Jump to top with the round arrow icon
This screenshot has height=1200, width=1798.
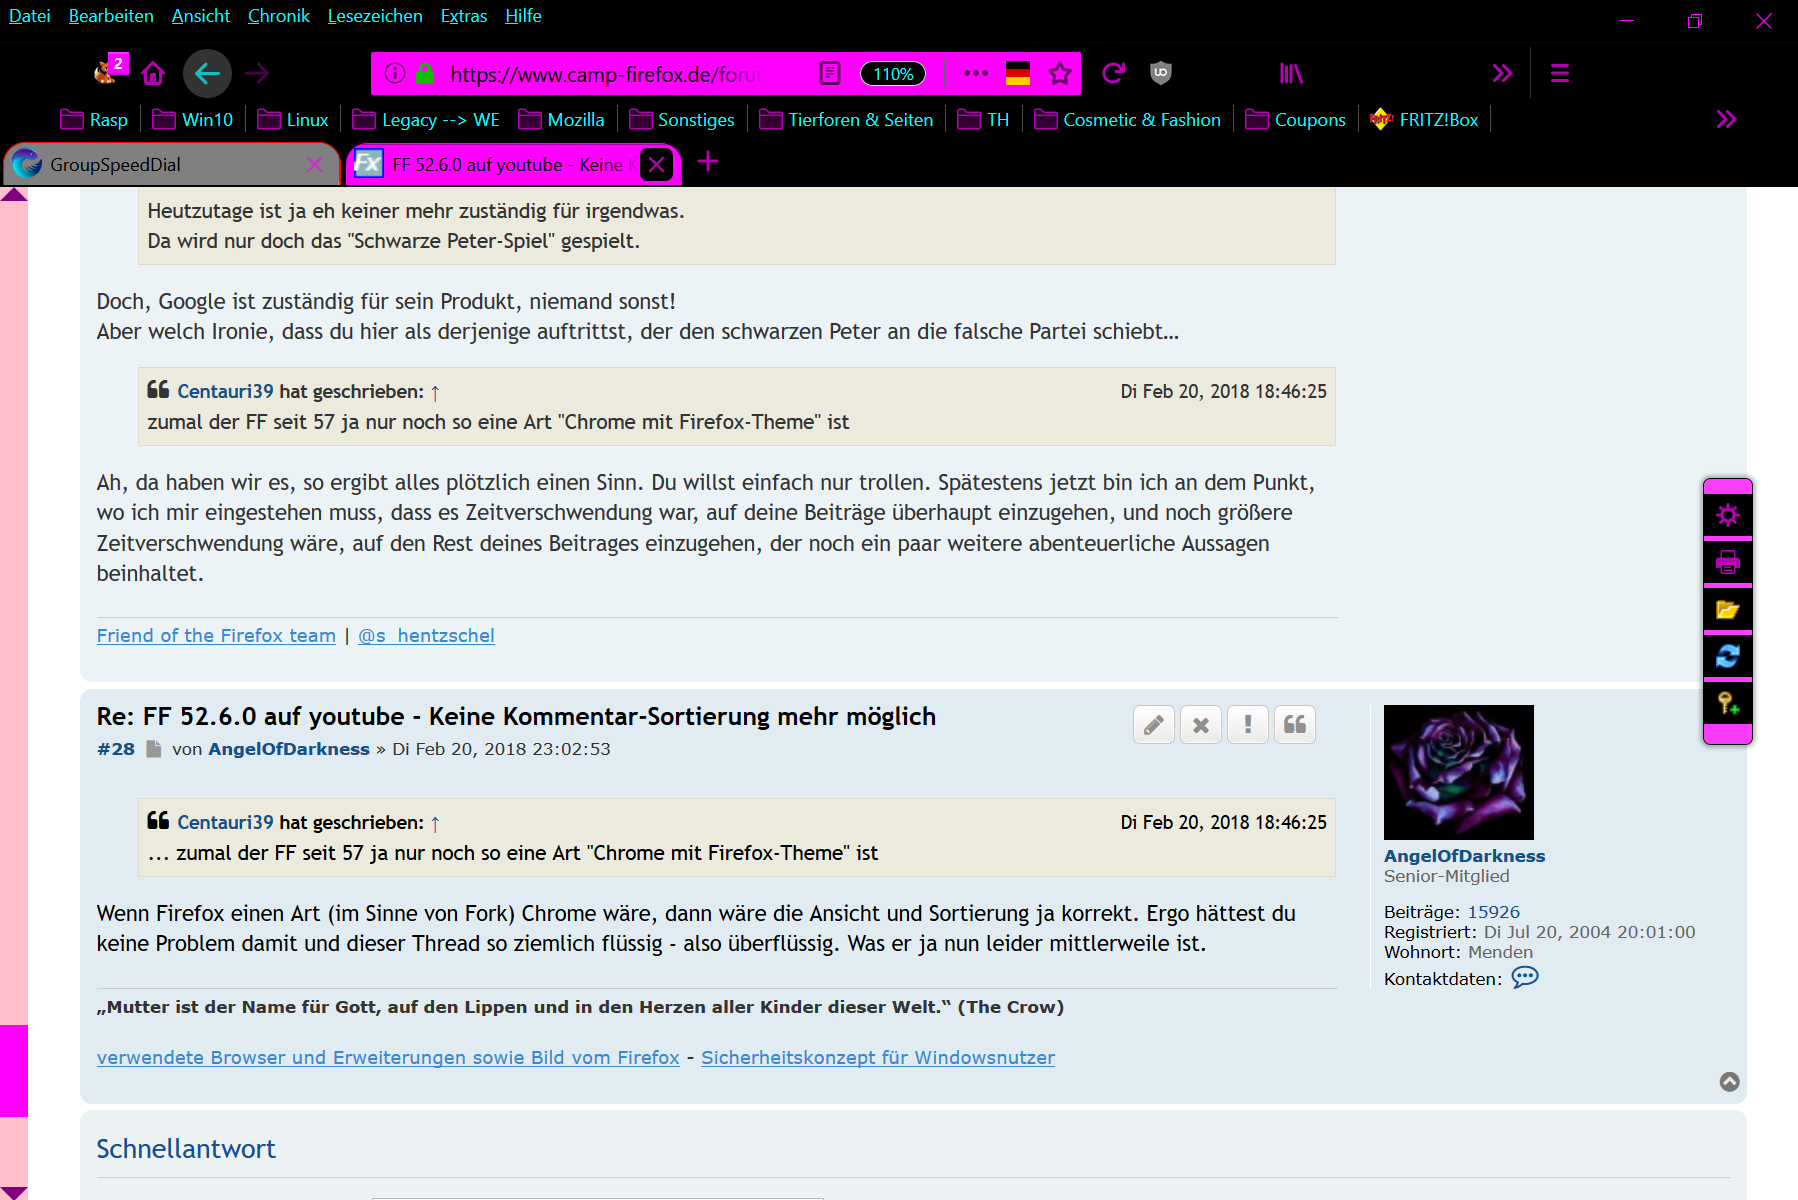[1729, 1082]
